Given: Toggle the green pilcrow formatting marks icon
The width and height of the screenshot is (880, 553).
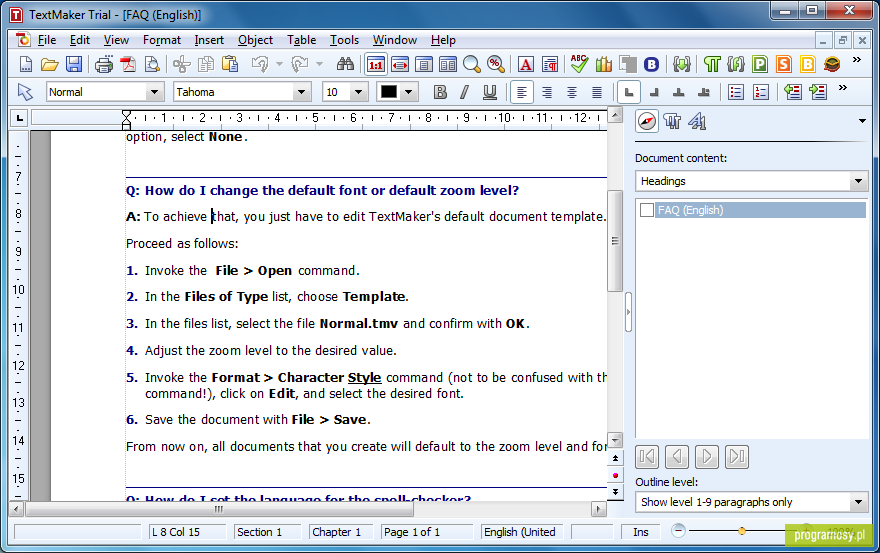Looking at the screenshot, I should click(x=712, y=65).
